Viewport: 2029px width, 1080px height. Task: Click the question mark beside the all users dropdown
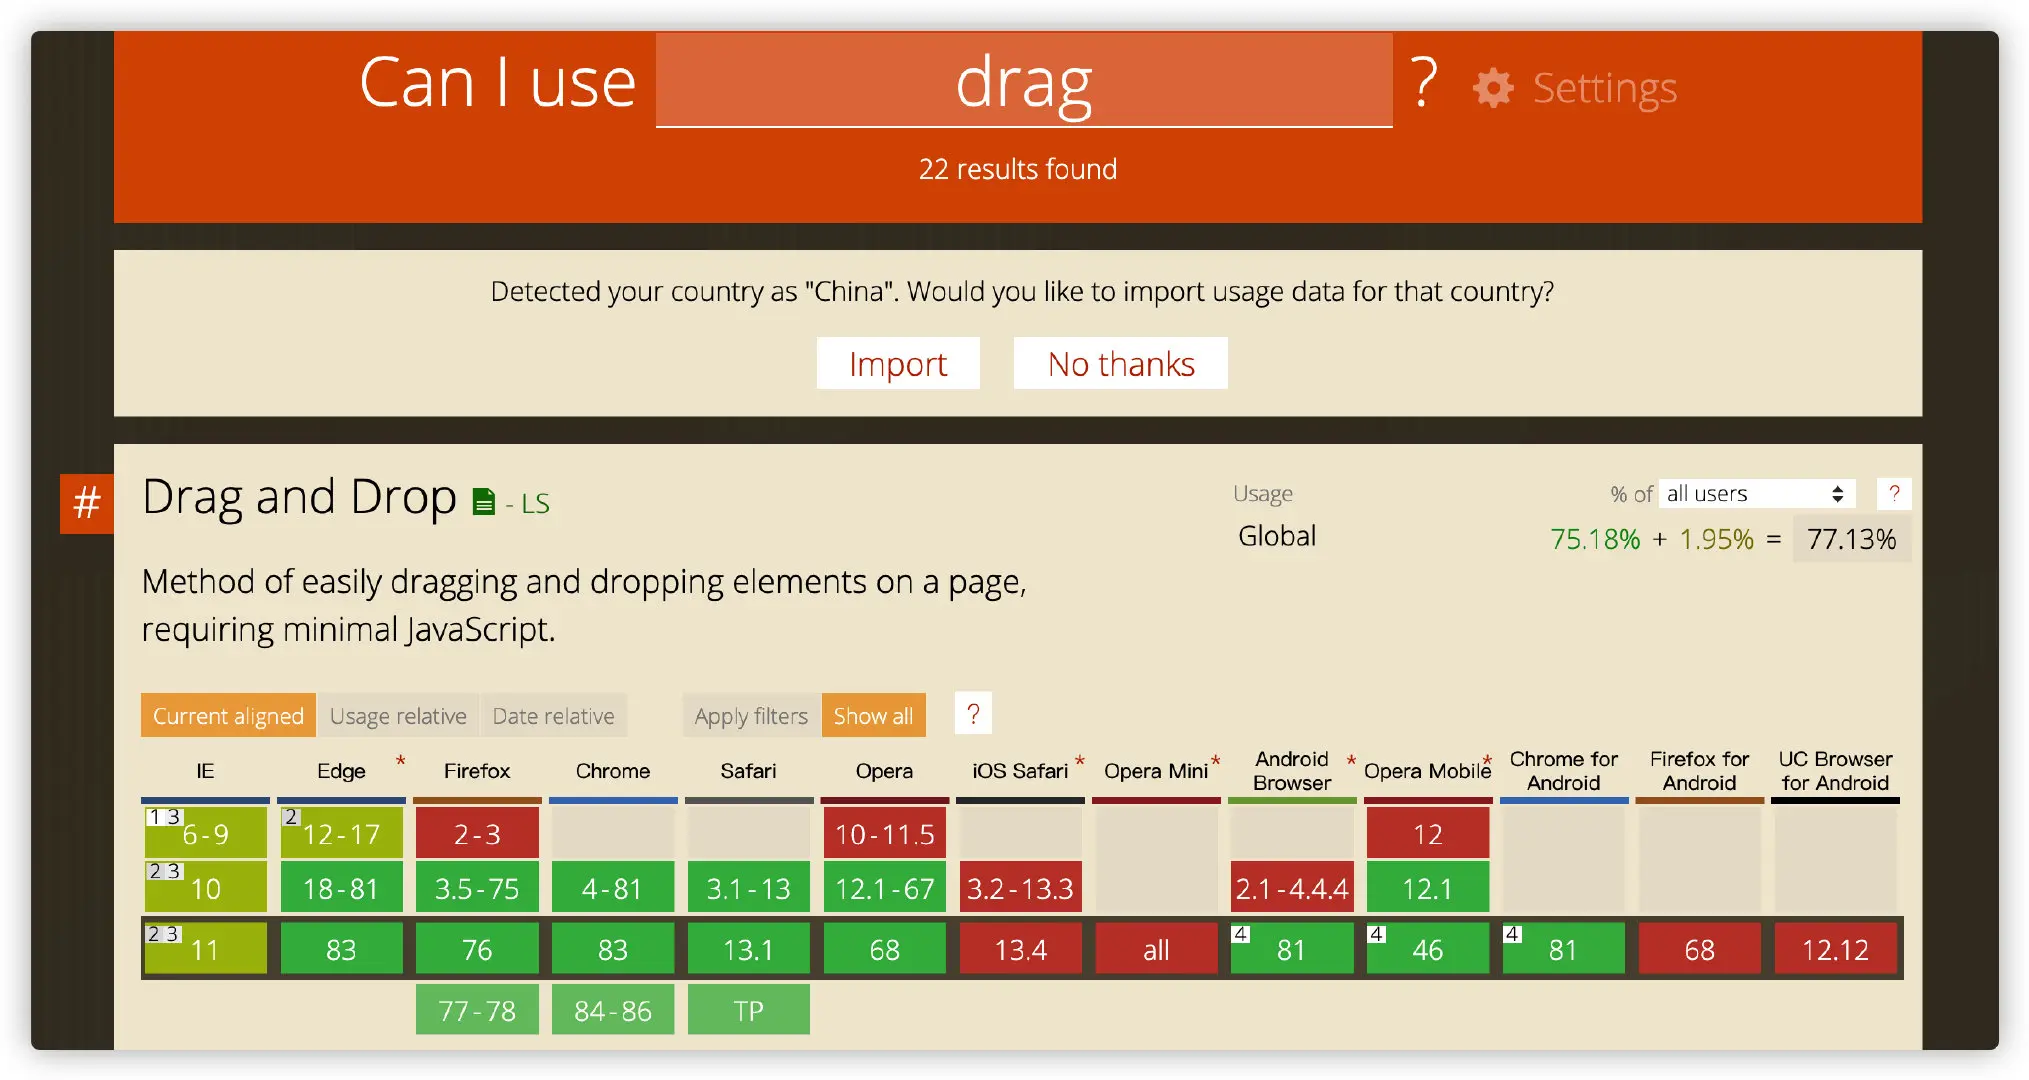(1893, 493)
